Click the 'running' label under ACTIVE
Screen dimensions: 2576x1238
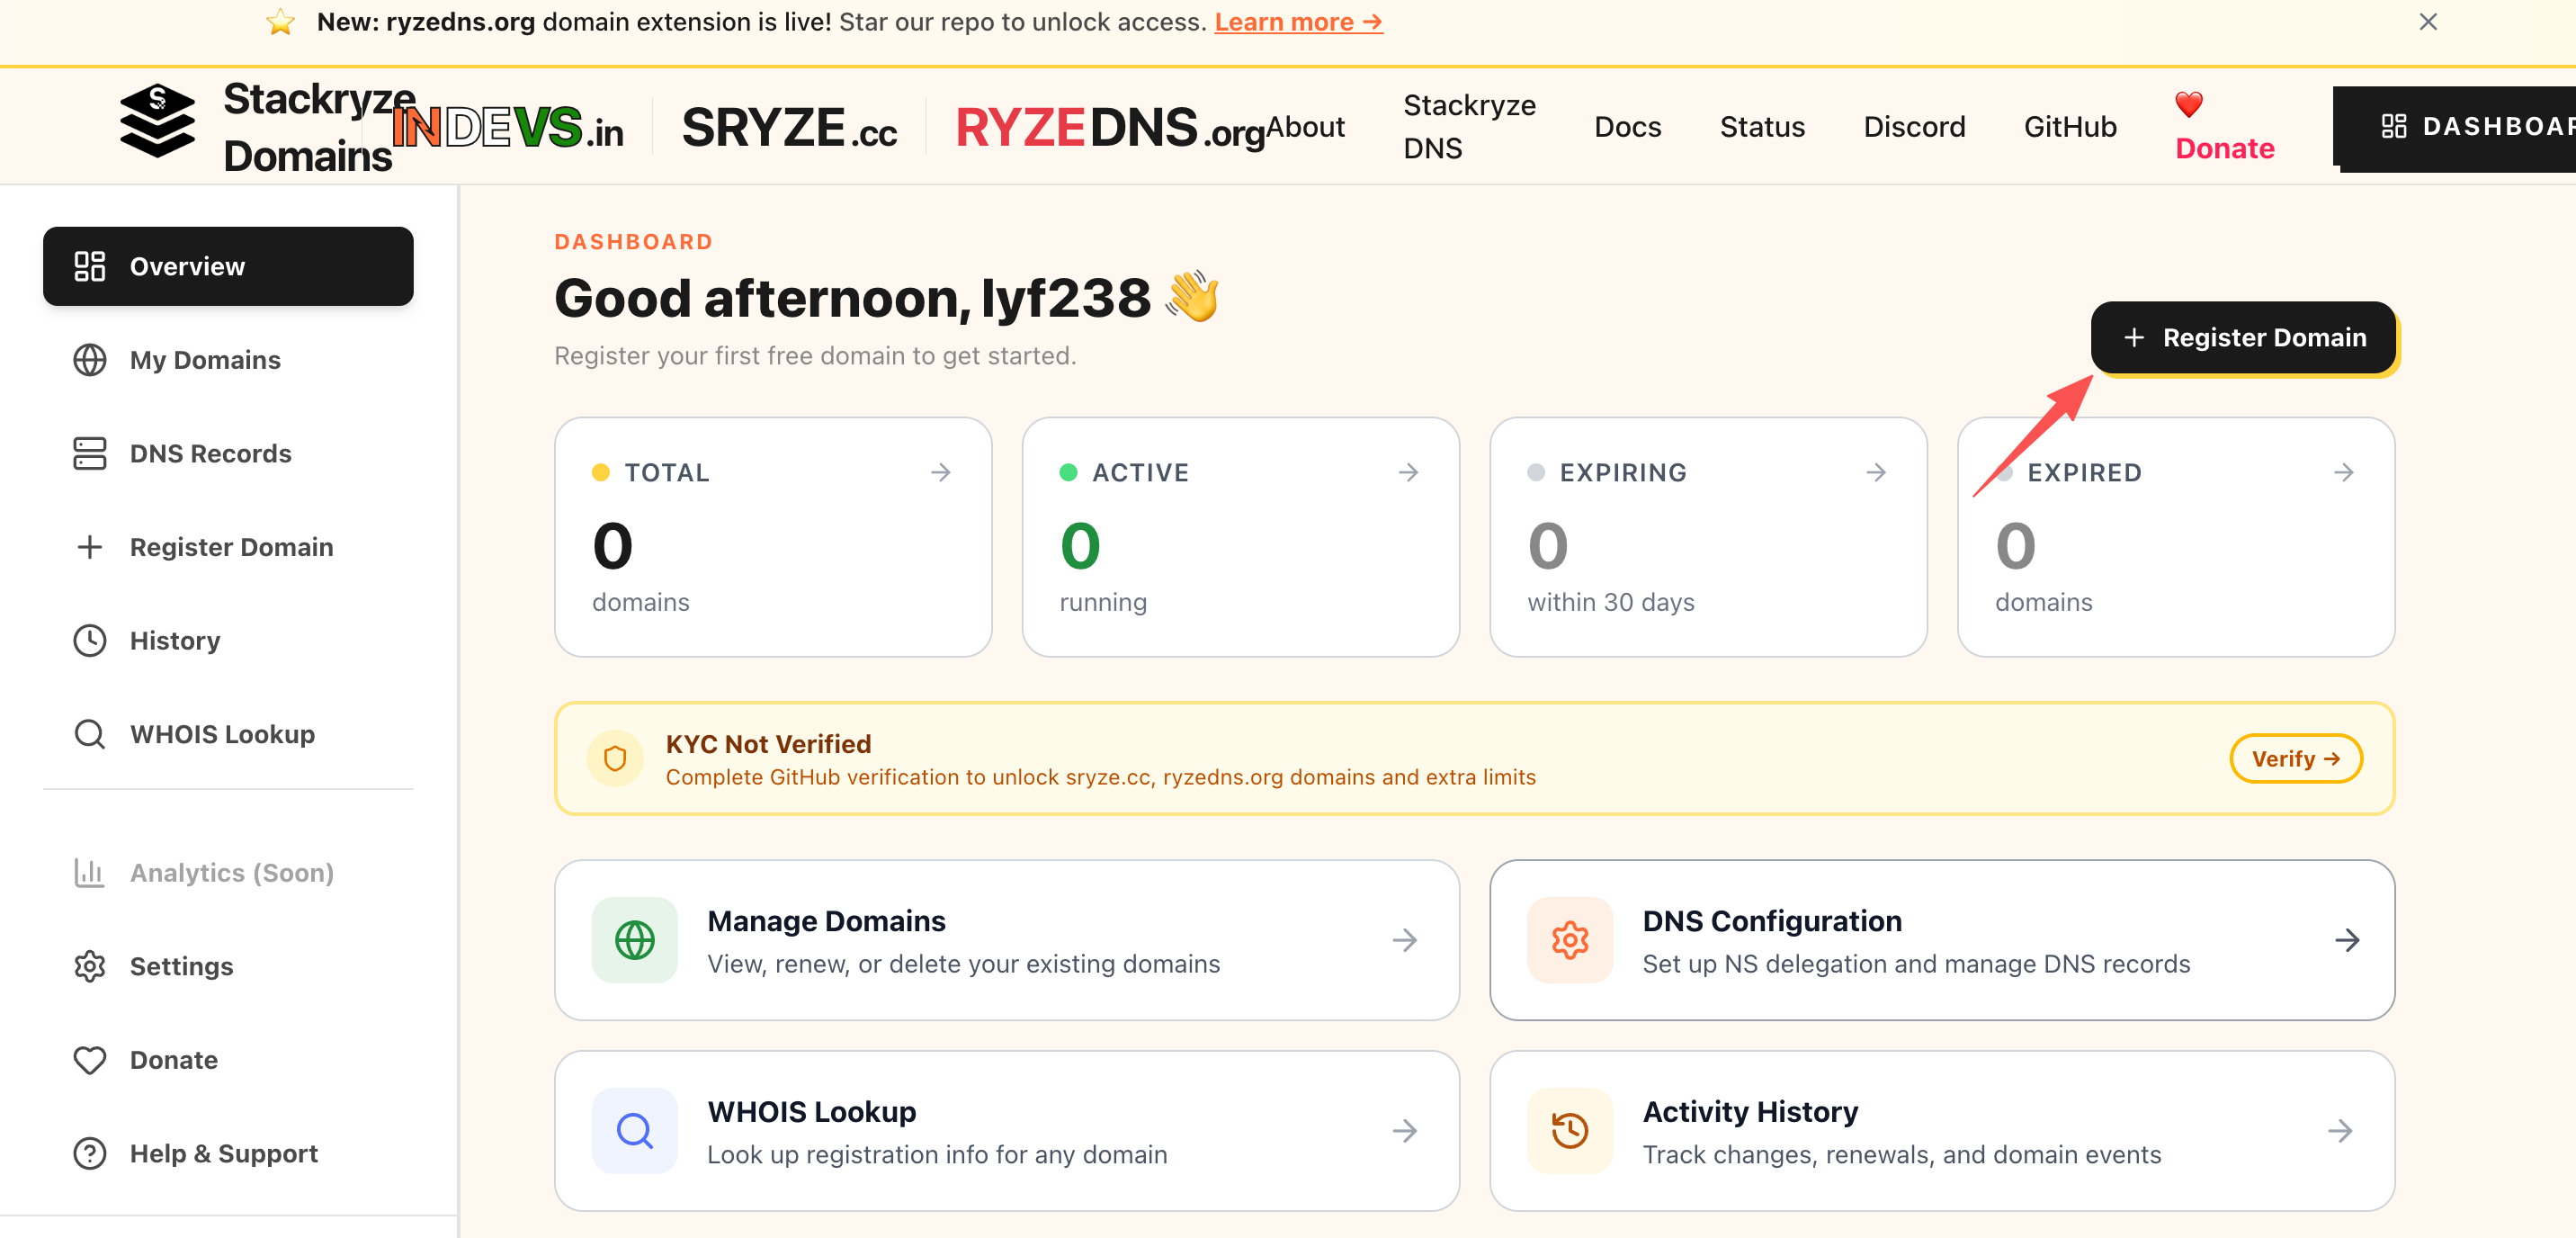point(1103,602)
